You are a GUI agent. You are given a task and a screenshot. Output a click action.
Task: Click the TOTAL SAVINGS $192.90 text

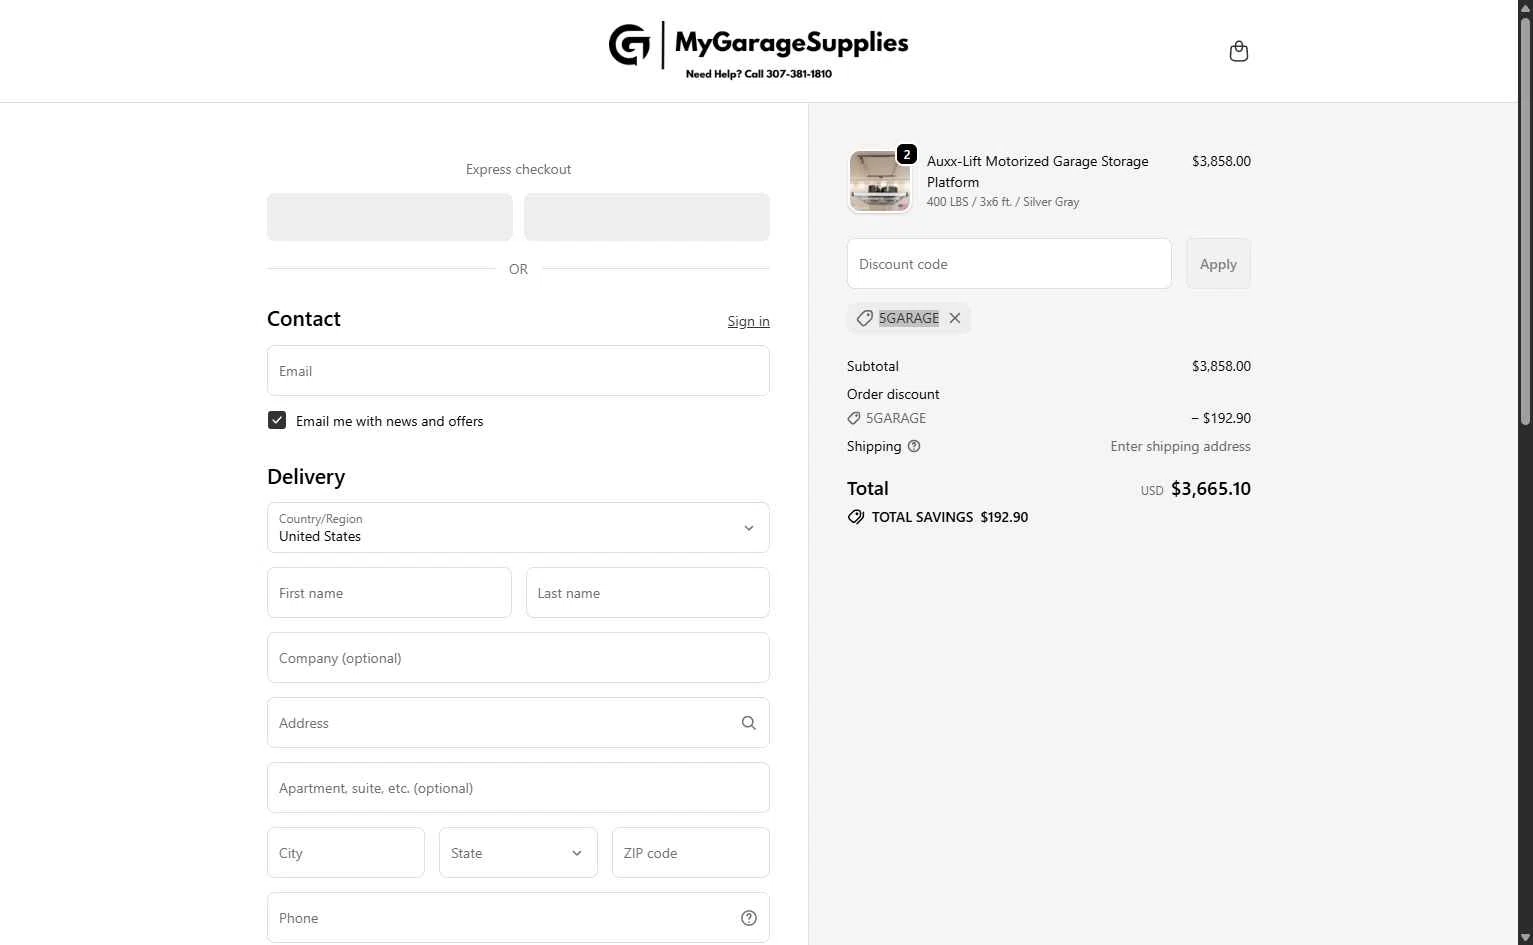(x=950, y=517)
